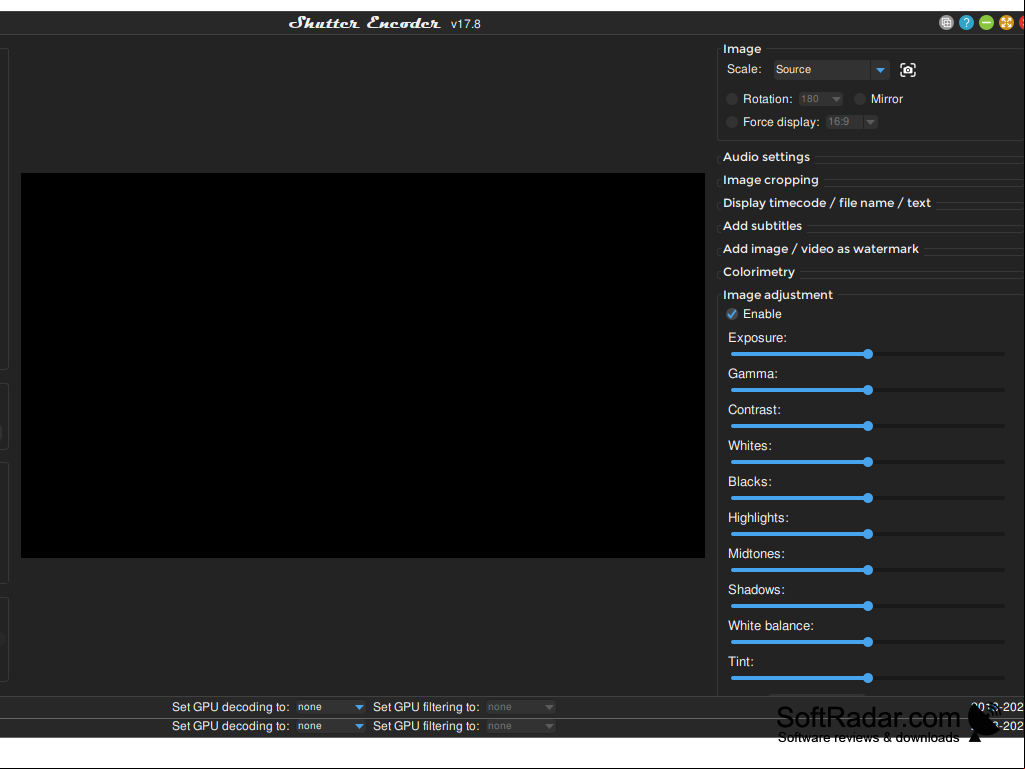Expand the Audio settings section
The width and height of the screenshot is (1025, 769).
766,157
